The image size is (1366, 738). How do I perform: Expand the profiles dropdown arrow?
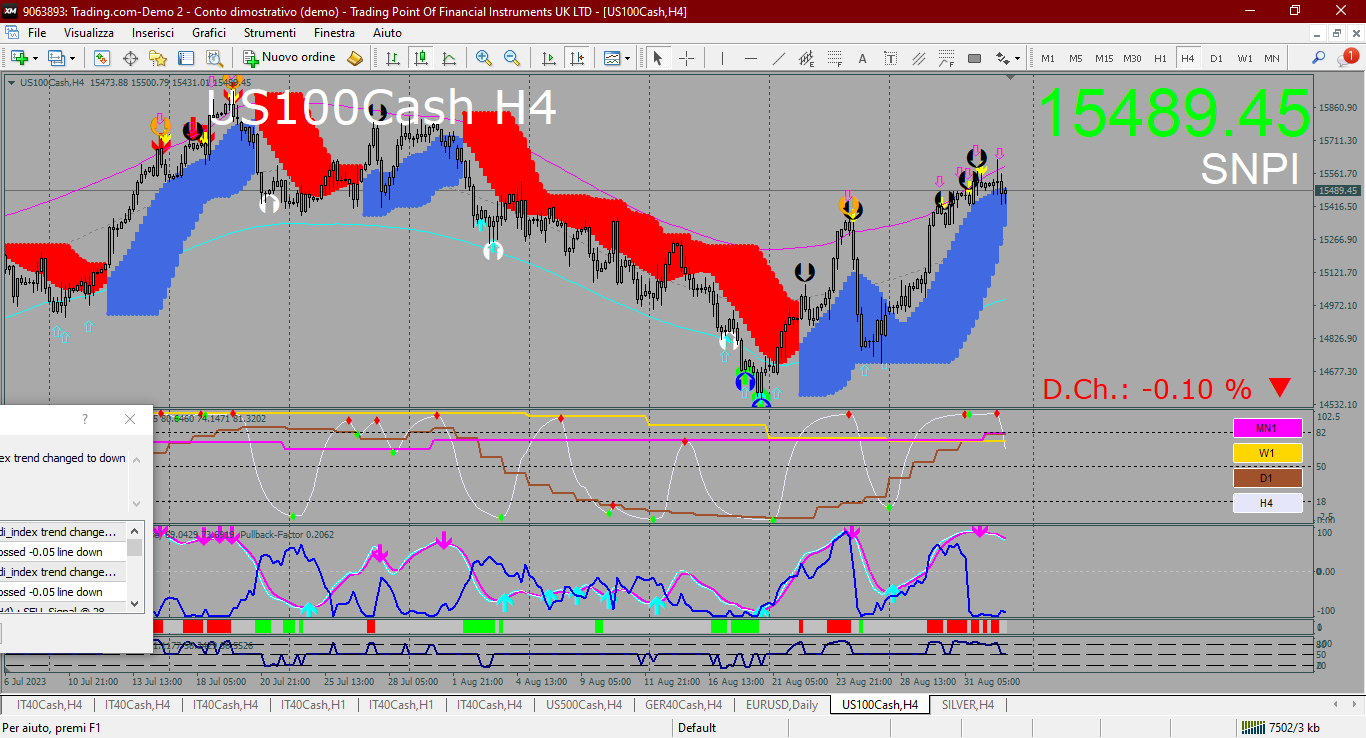pyautogui.click(x=73, y=58)
